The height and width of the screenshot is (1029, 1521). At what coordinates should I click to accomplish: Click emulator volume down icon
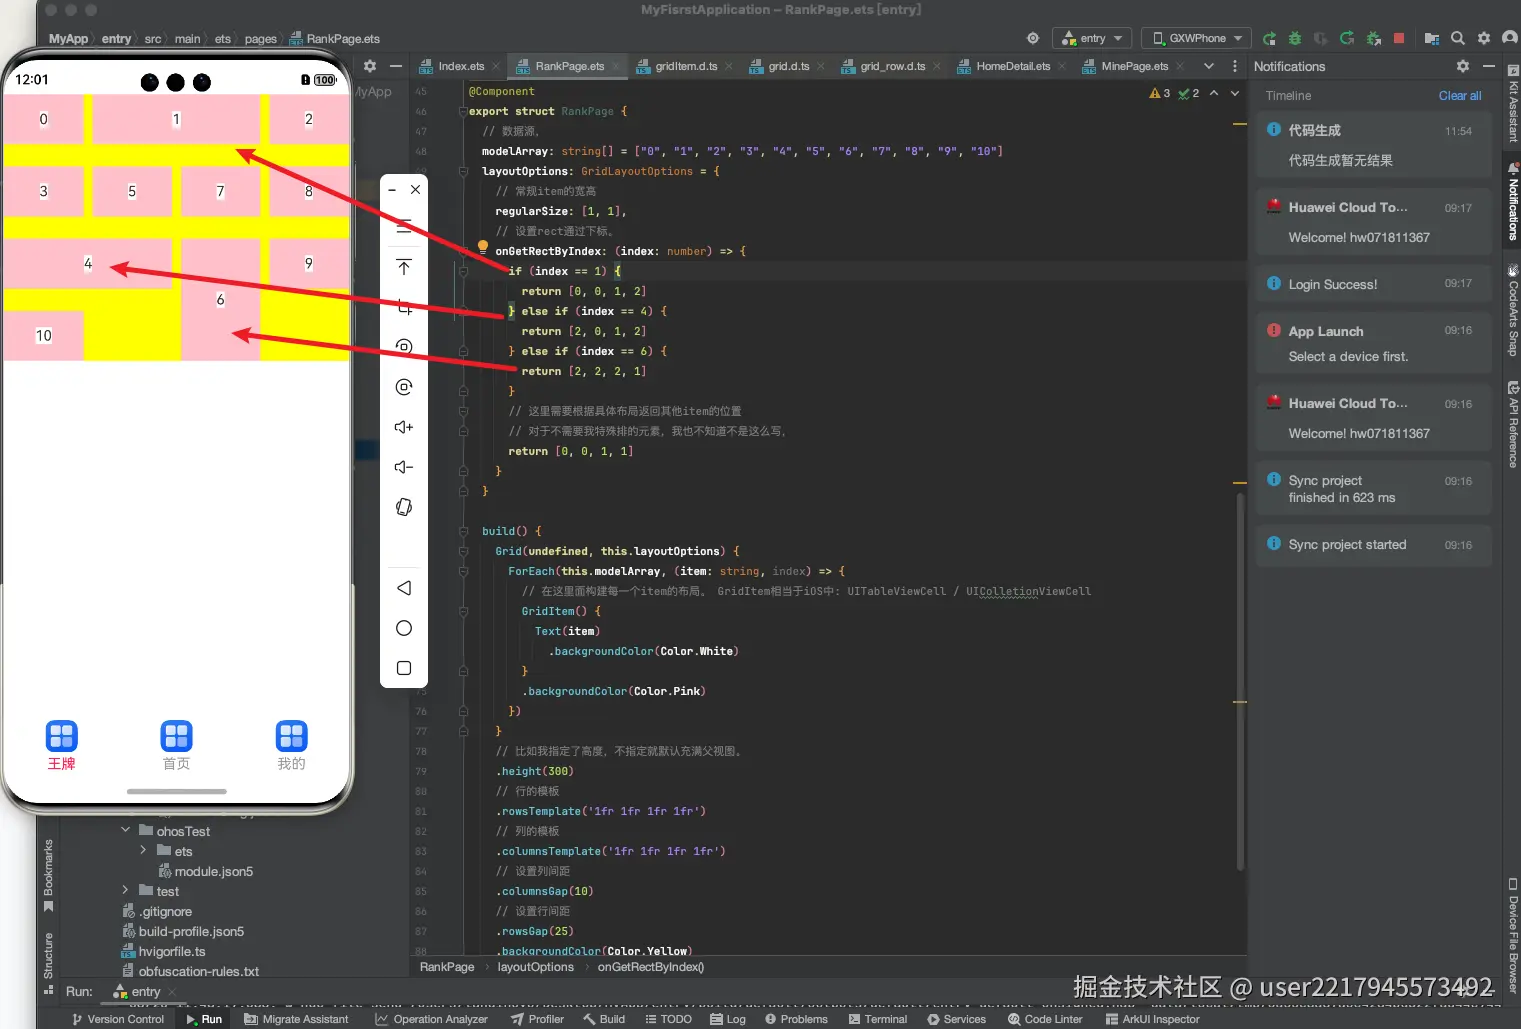pyautogui.click(x=404, y=467)
